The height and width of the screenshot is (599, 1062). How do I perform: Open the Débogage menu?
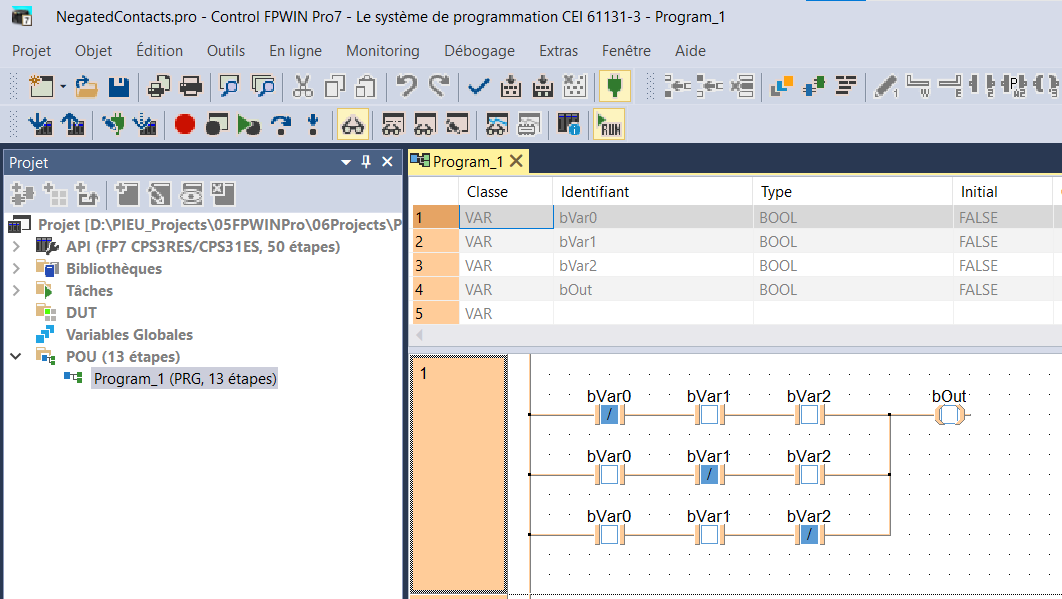click(479, 51)
